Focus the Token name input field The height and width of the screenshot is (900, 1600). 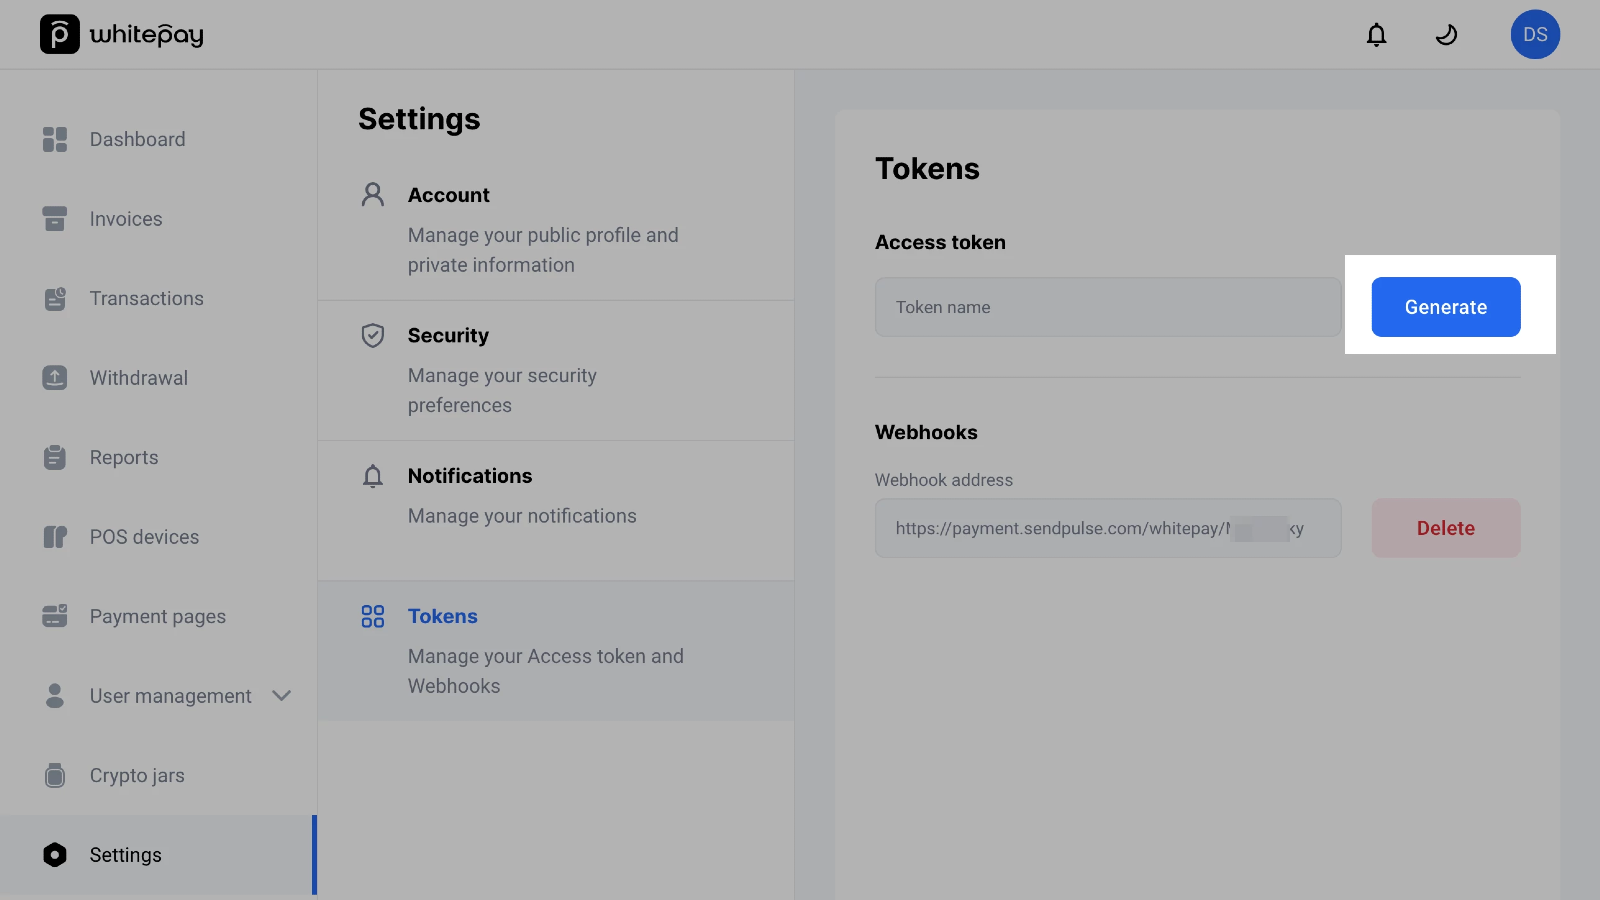(x=1107, y=307)
